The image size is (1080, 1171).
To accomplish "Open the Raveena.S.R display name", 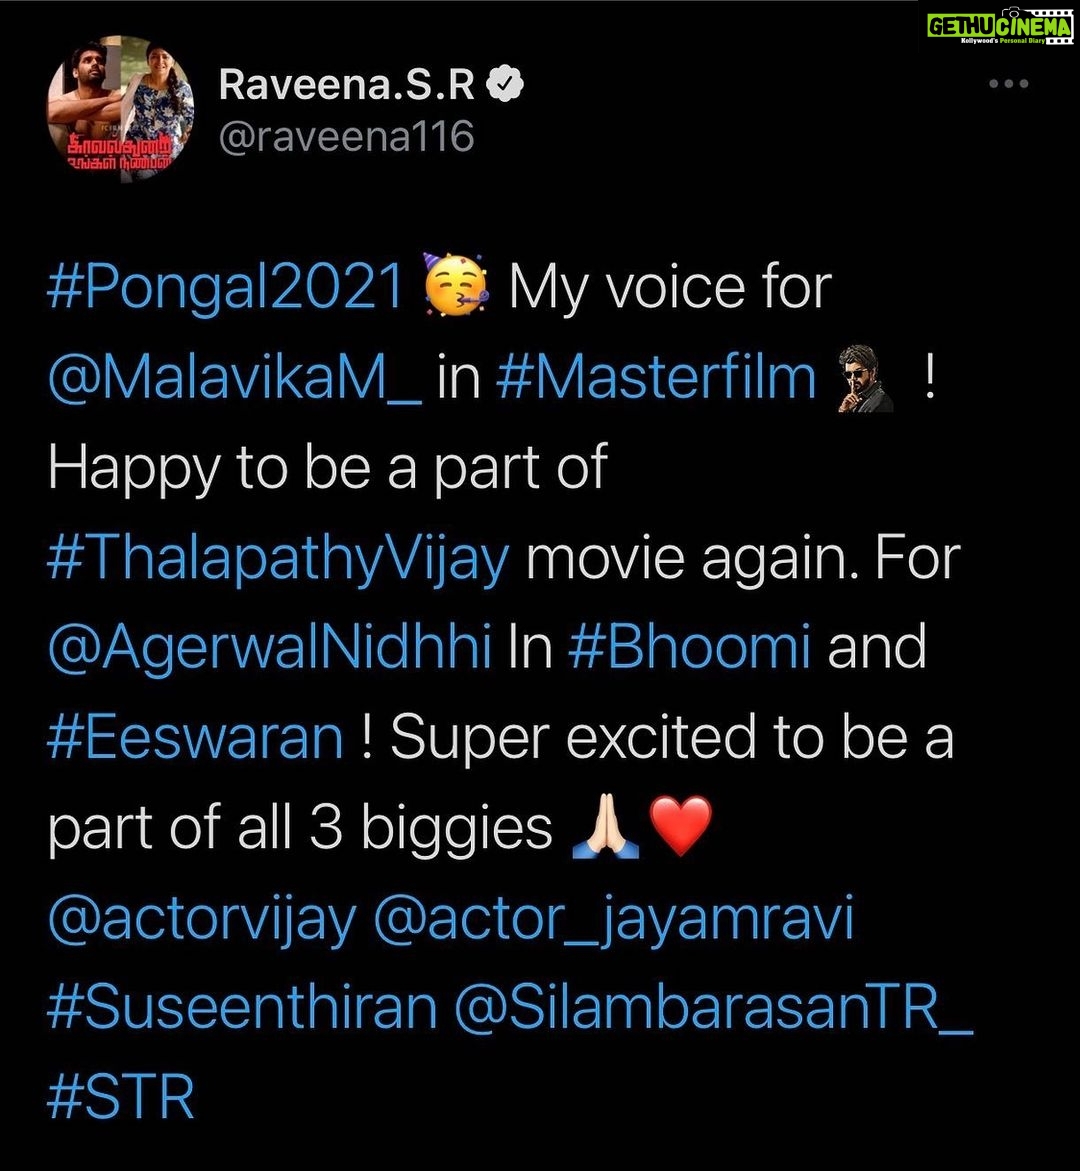I will point(347,84).
